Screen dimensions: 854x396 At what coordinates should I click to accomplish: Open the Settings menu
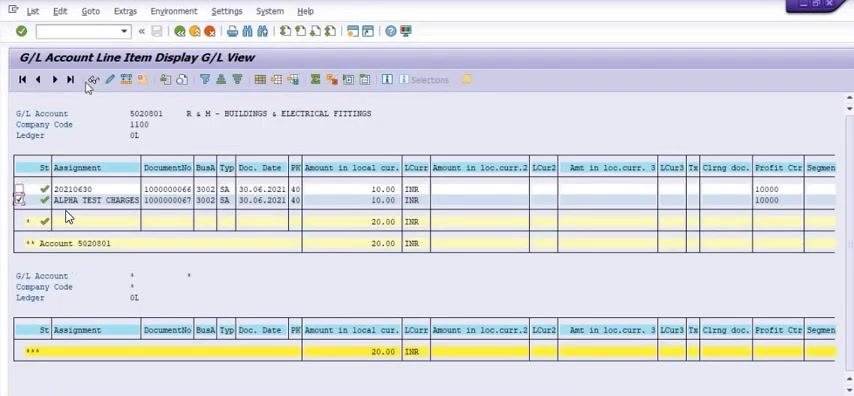tap(227, 11)
